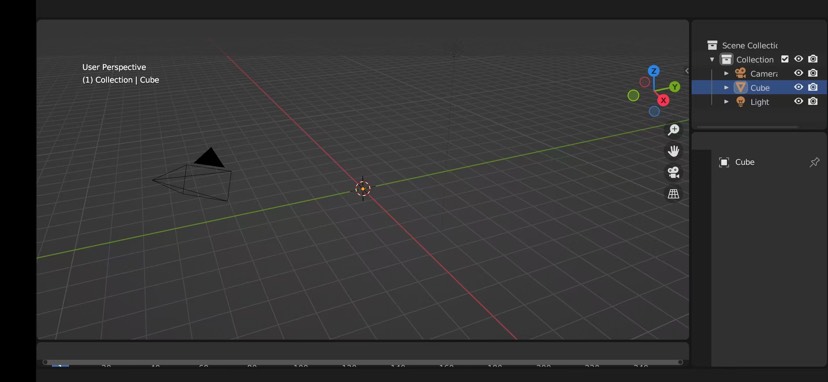
Task: Select the Camera row label in outliner
Action: pos(764,73)
